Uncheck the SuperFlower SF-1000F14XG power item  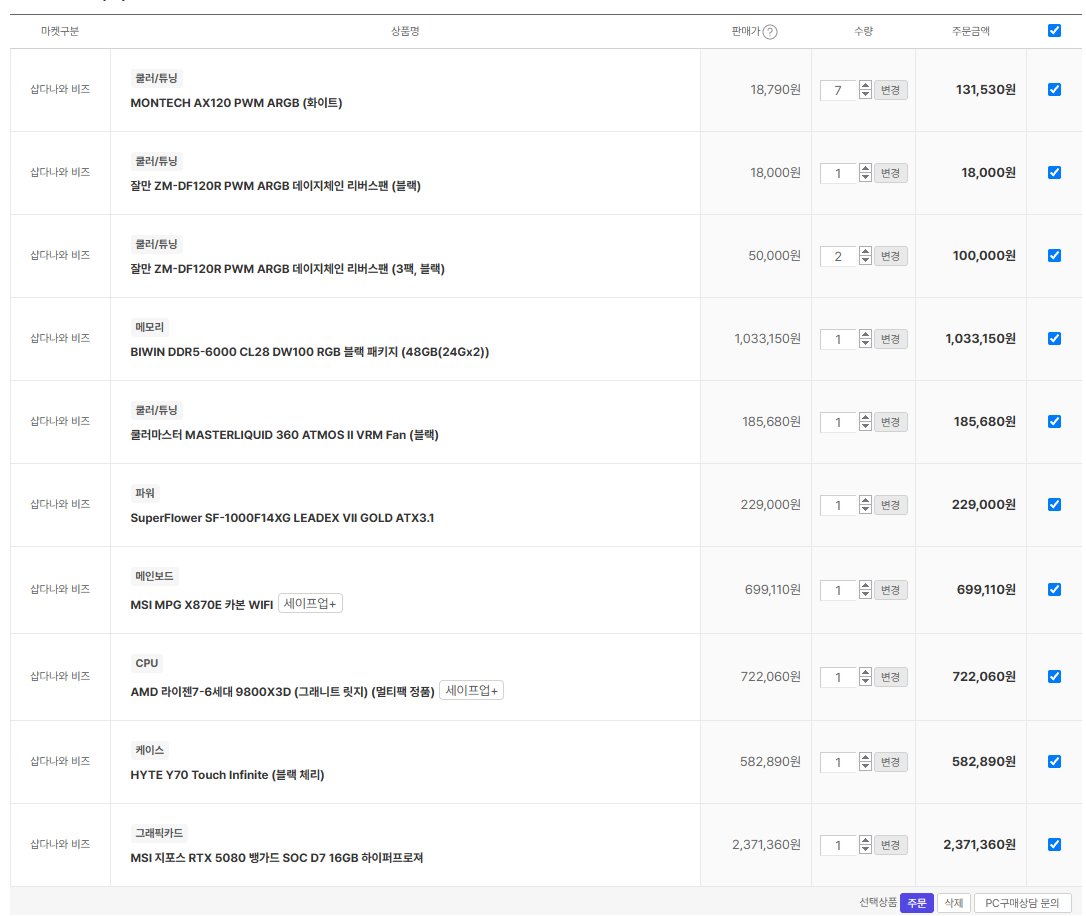pyautogui.click(x=1054, y=505)
